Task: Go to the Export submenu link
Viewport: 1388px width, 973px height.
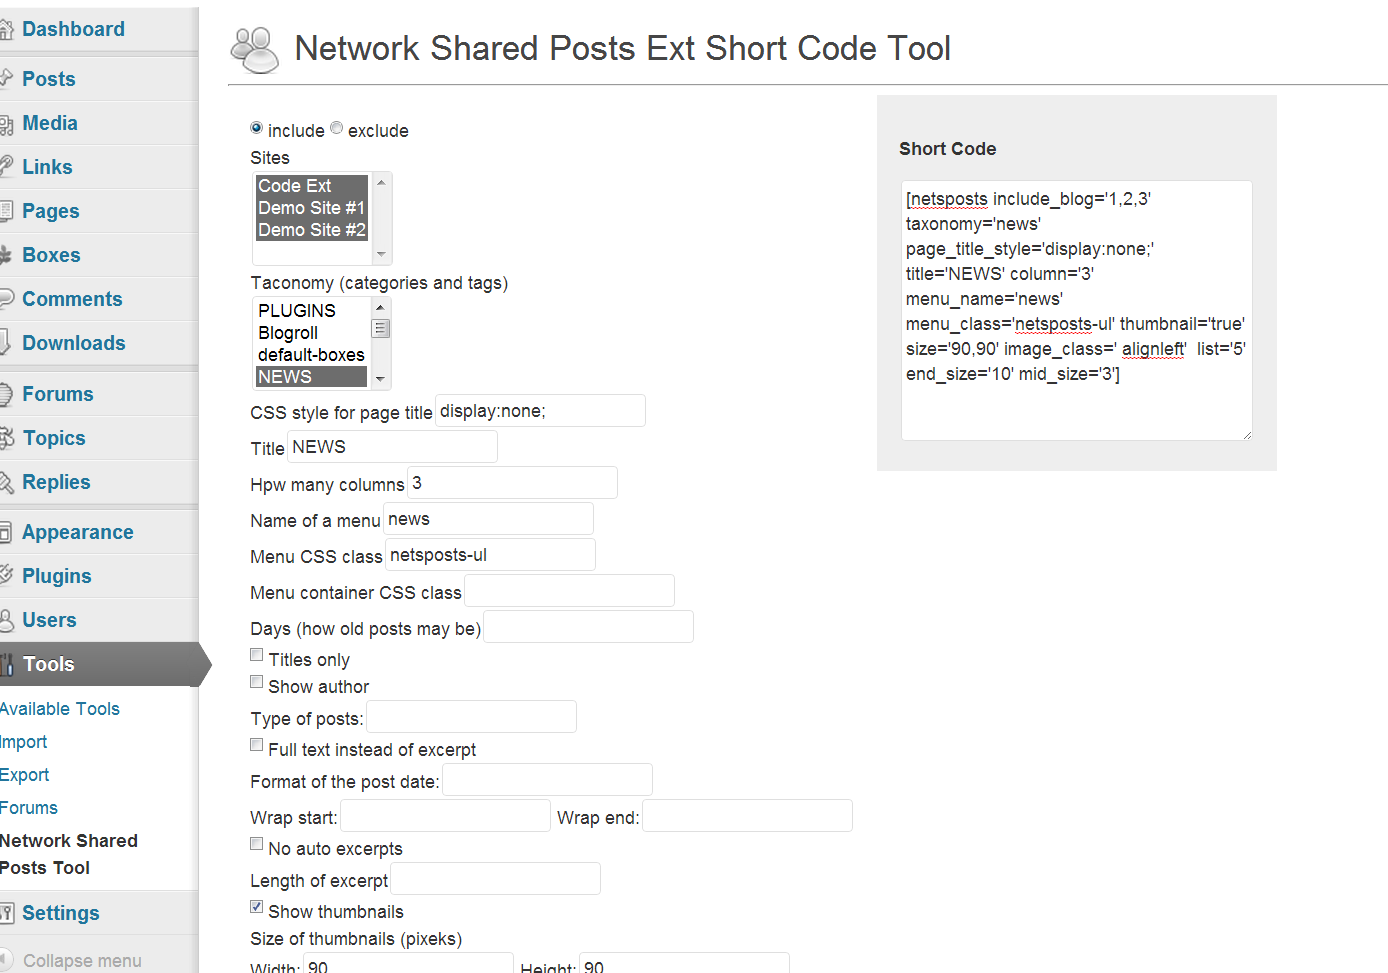Action: [25, 775]
